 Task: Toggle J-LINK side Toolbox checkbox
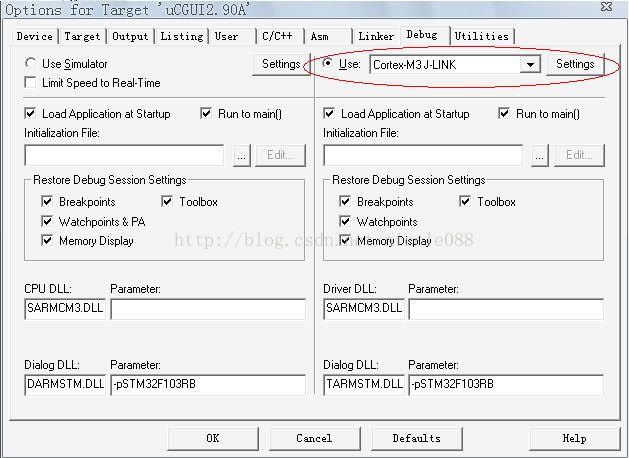click(465, 201)
